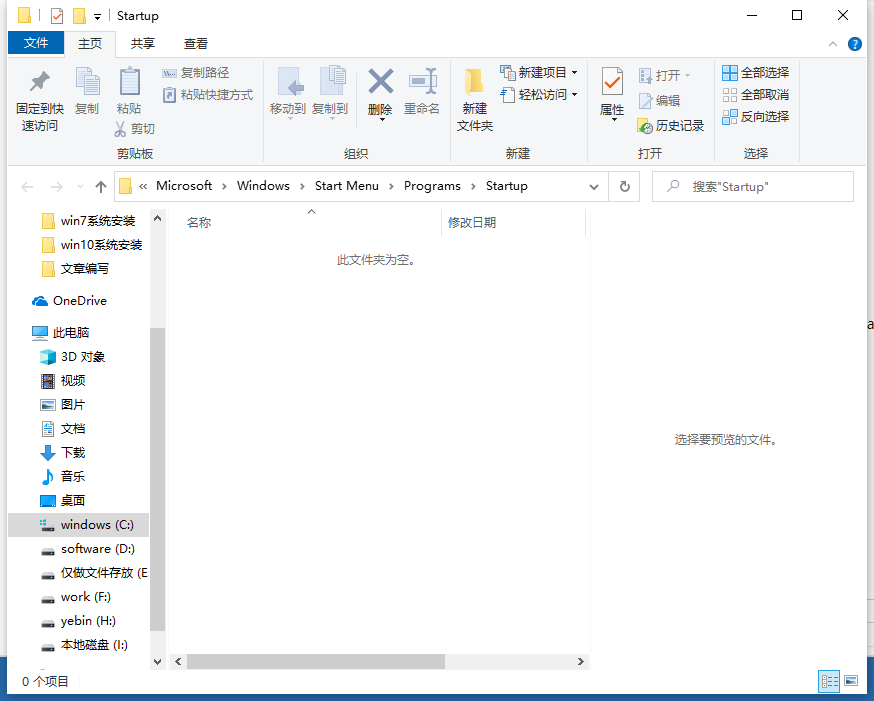
Task: Open the Copy to (复制到) menu
Action: 331,92
